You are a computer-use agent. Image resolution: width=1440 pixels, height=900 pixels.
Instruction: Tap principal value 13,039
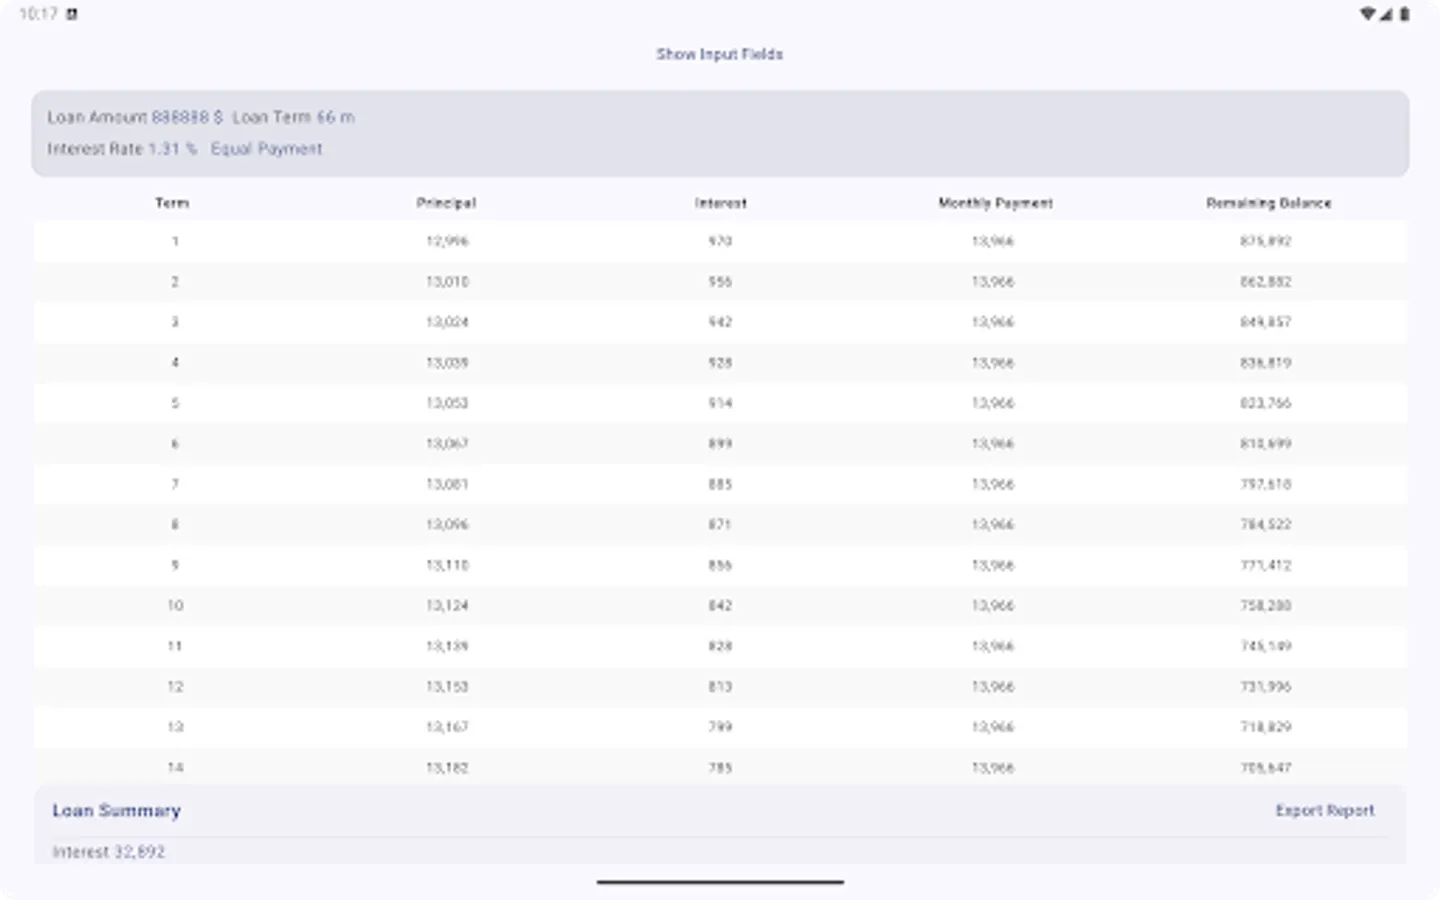point(447,363)
